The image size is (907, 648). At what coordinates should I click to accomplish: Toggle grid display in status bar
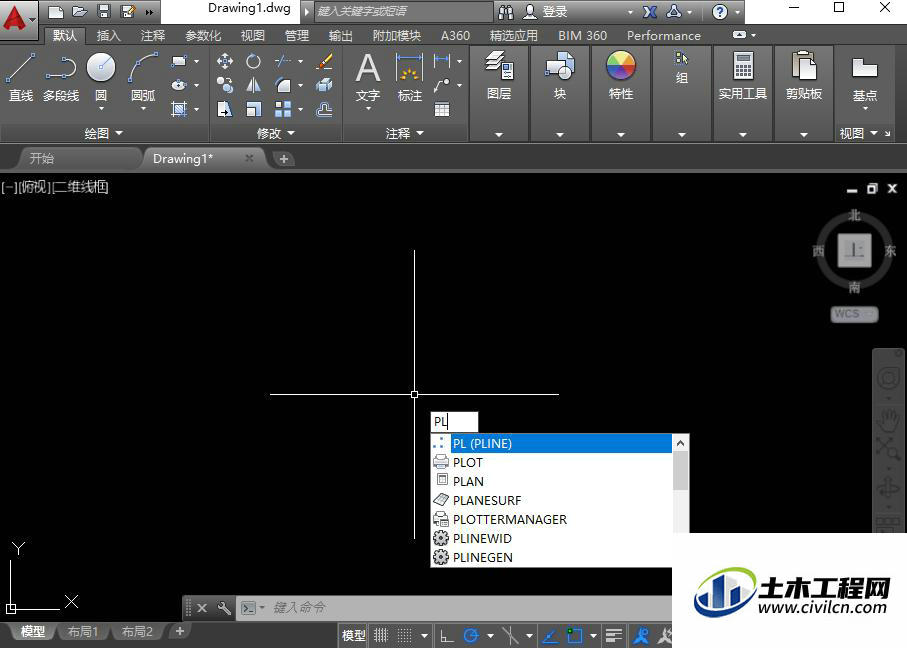(x=381, y=635)
